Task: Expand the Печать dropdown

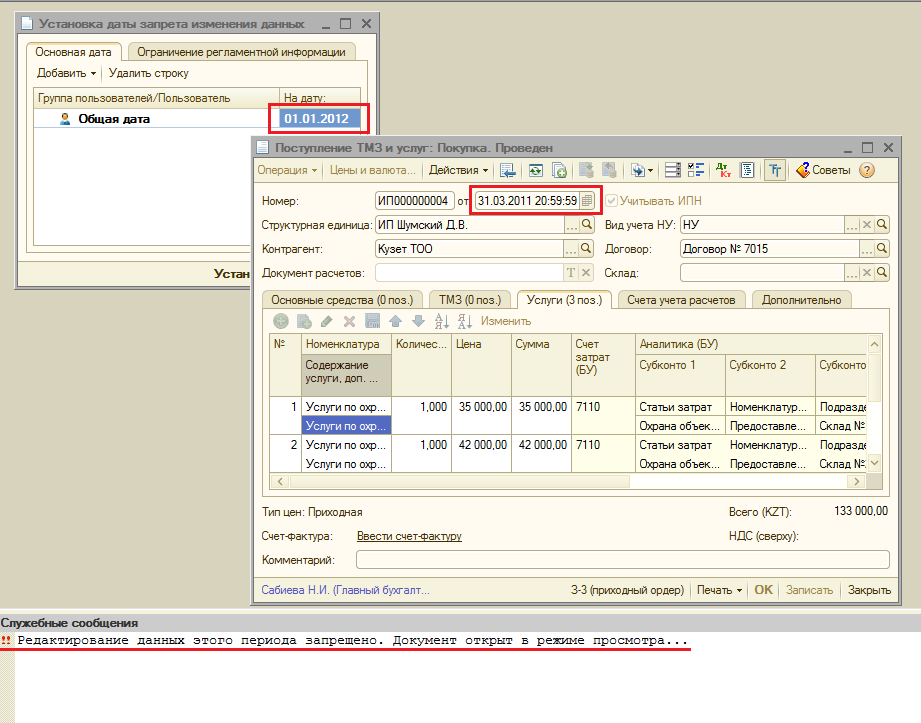Action: [720, 590]
